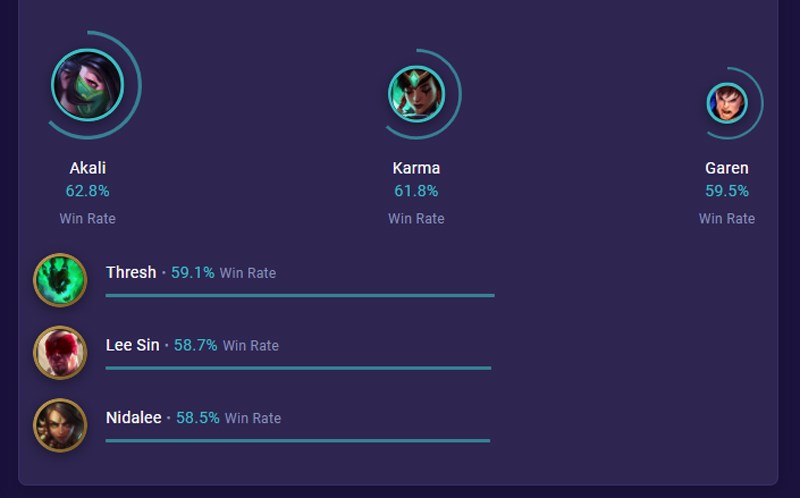This screenshot has width=800, height=498.
Task: Click the Lee Sin name text
Action: tap(133, 345)
